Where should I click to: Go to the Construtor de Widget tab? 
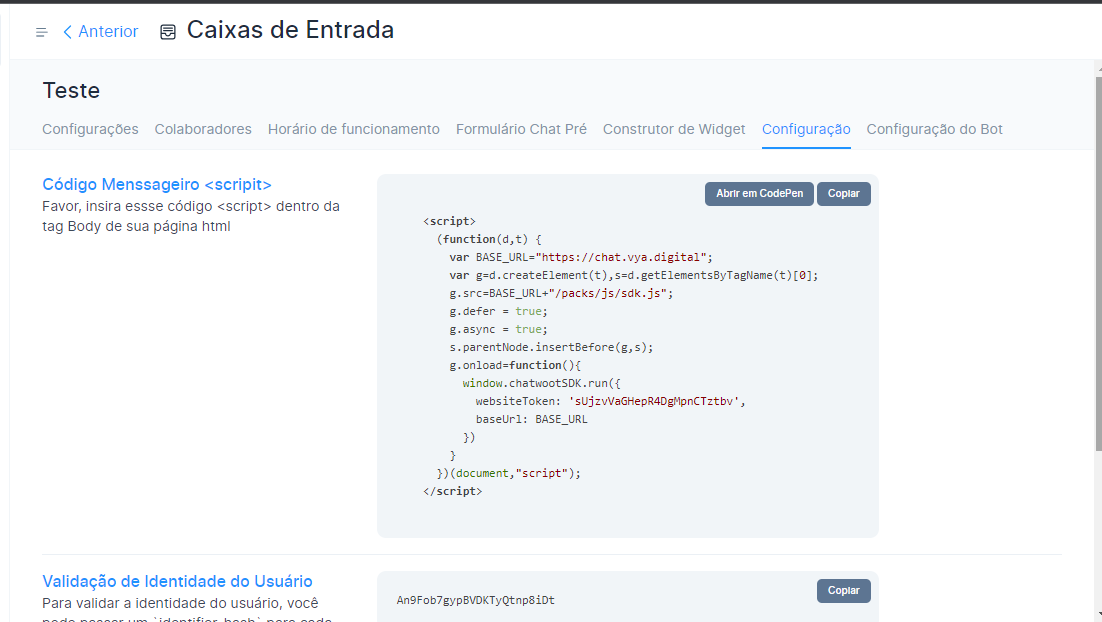[674, 129]
